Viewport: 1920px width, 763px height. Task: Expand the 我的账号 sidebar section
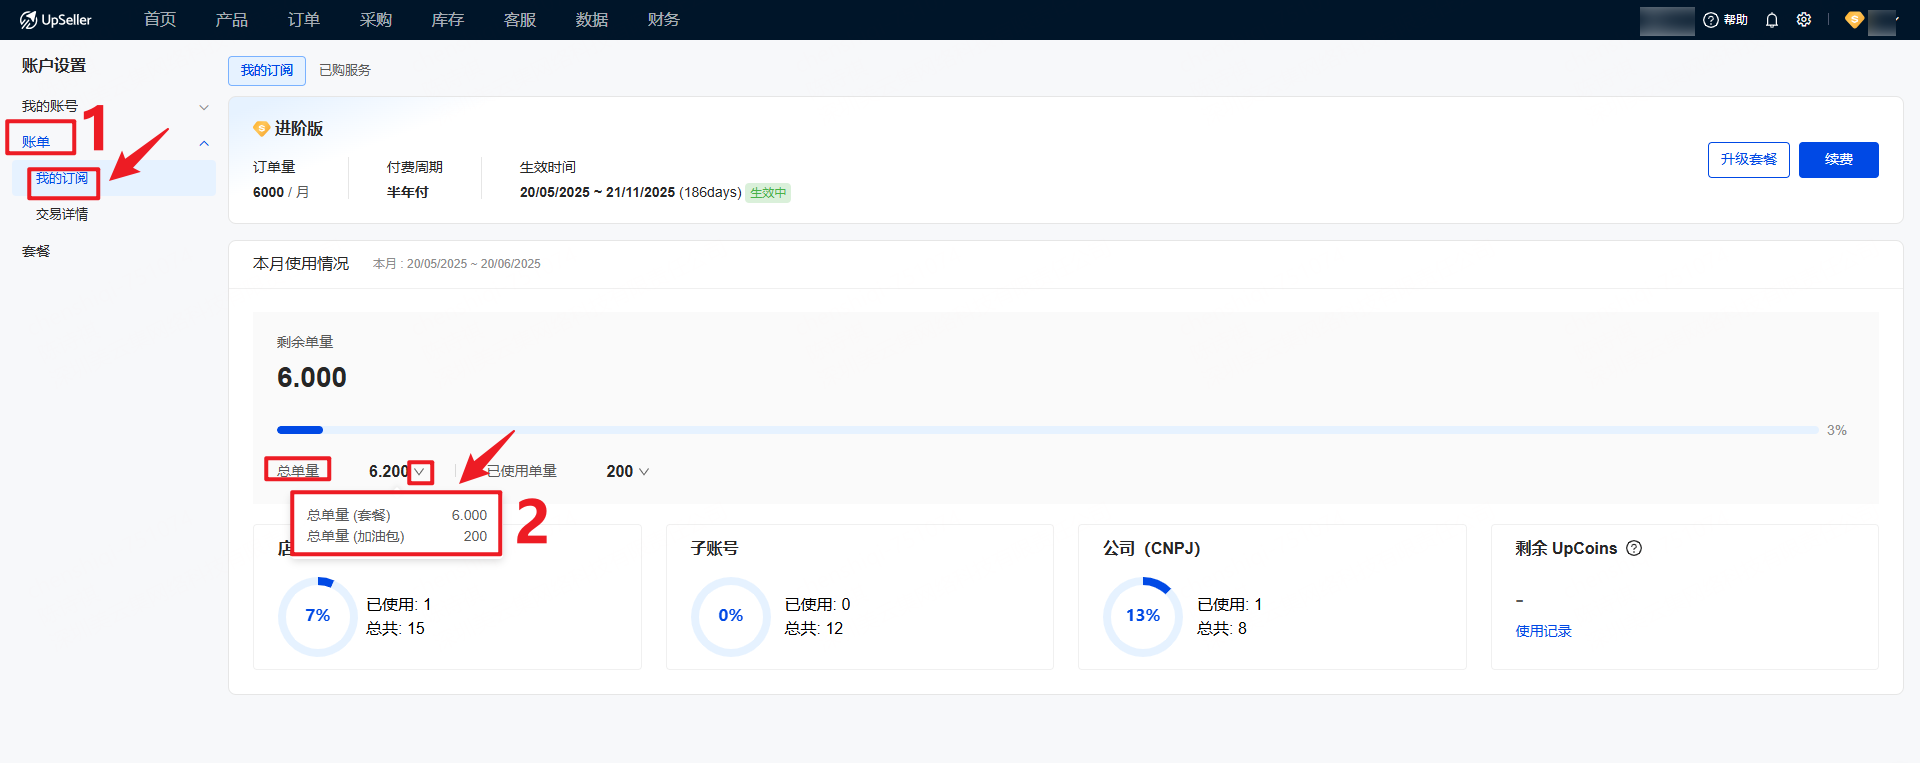204,107
